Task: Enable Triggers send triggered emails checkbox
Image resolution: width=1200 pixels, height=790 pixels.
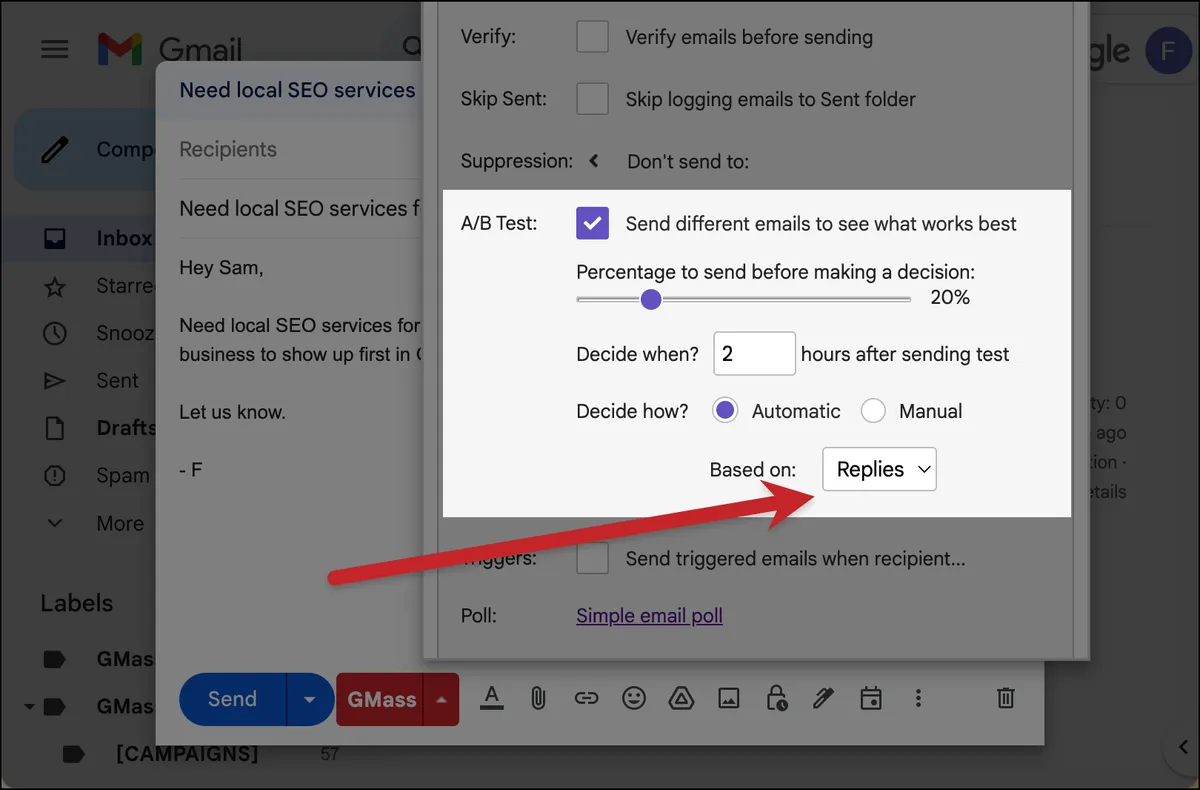Action: (593, 558)
